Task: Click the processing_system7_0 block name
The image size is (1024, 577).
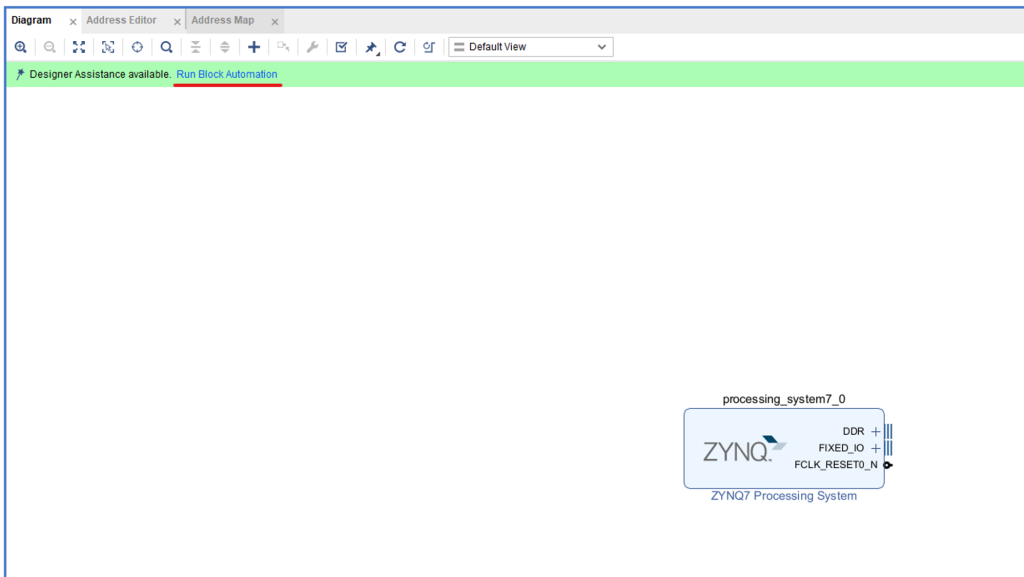Action: coord(784,399)
